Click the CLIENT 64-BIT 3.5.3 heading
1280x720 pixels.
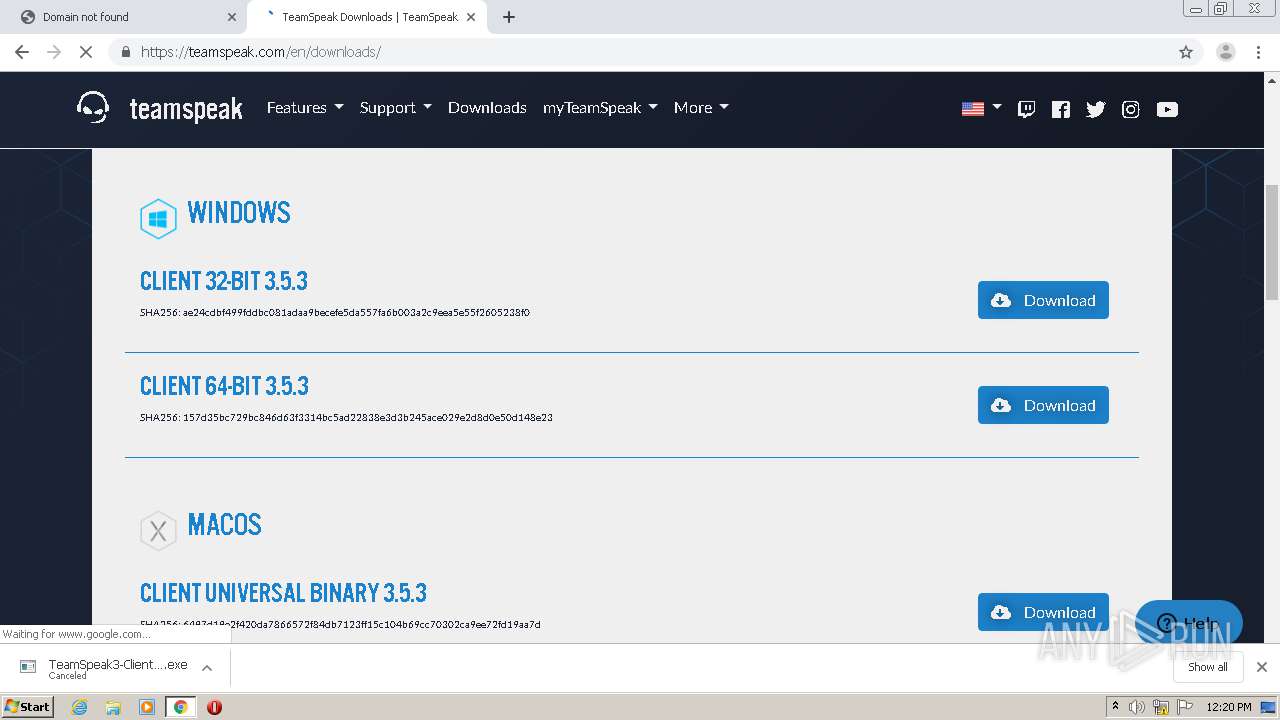(224, 386)
